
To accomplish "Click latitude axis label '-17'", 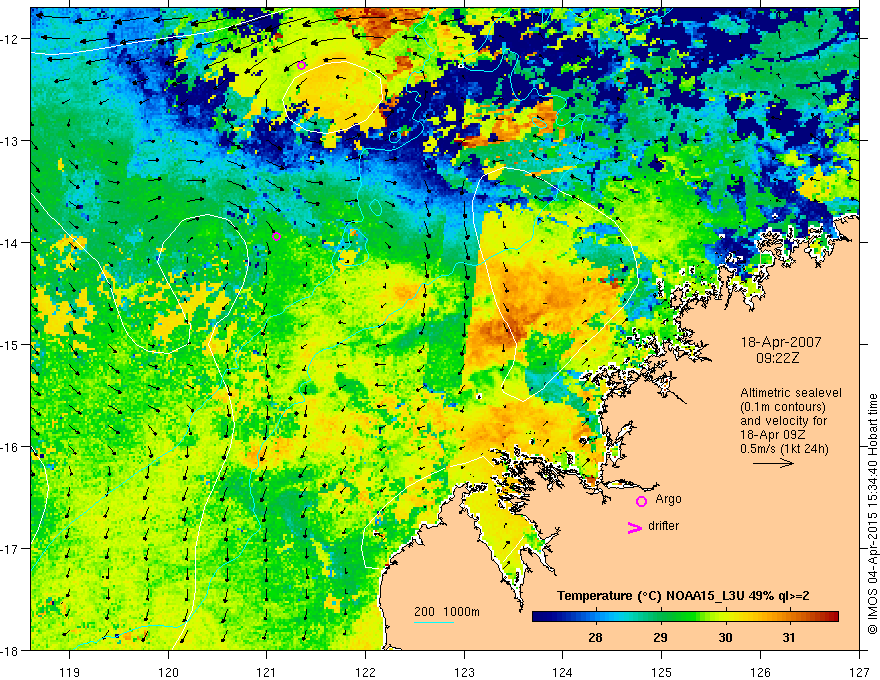I will pos(10,549).
